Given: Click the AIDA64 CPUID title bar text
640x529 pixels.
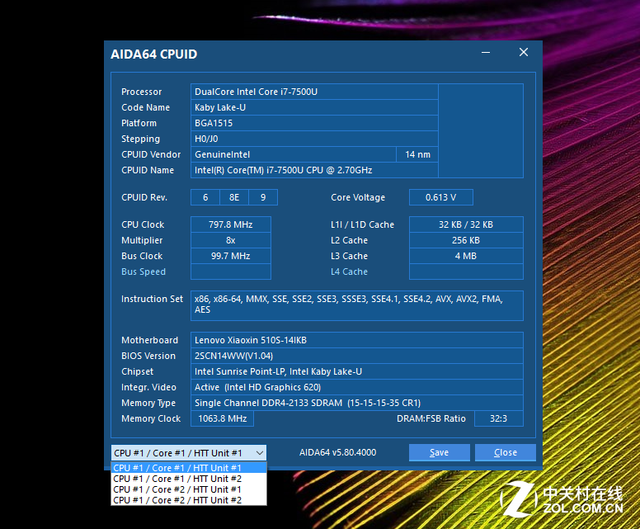Looking at the screenshot, I should click(154, 54).
